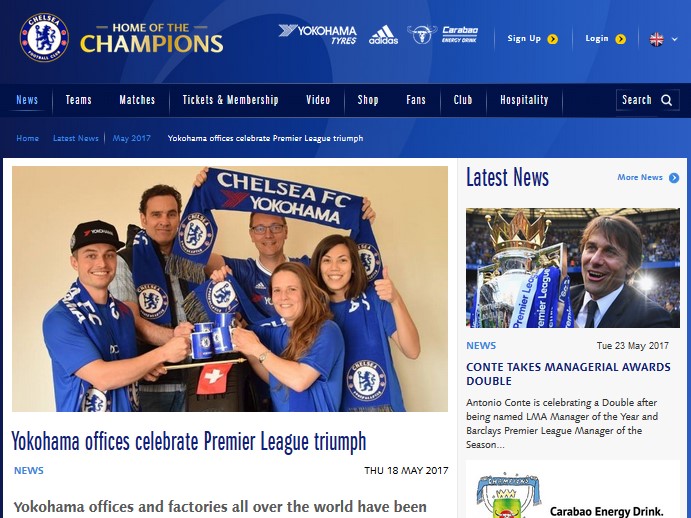Click the Conte trophy news thumbnail
Viewport: 691px width, 518px height.
point(572,268)
